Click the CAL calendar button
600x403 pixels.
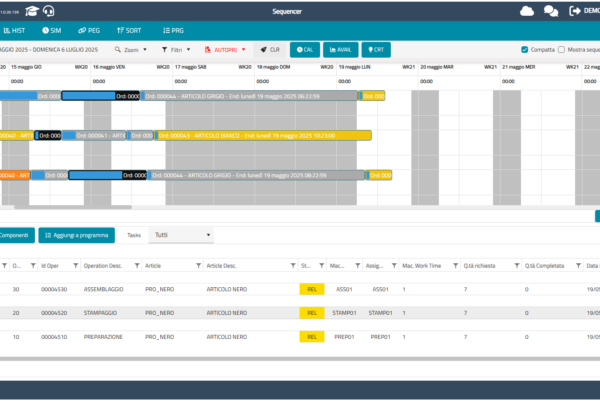(305, 50)
